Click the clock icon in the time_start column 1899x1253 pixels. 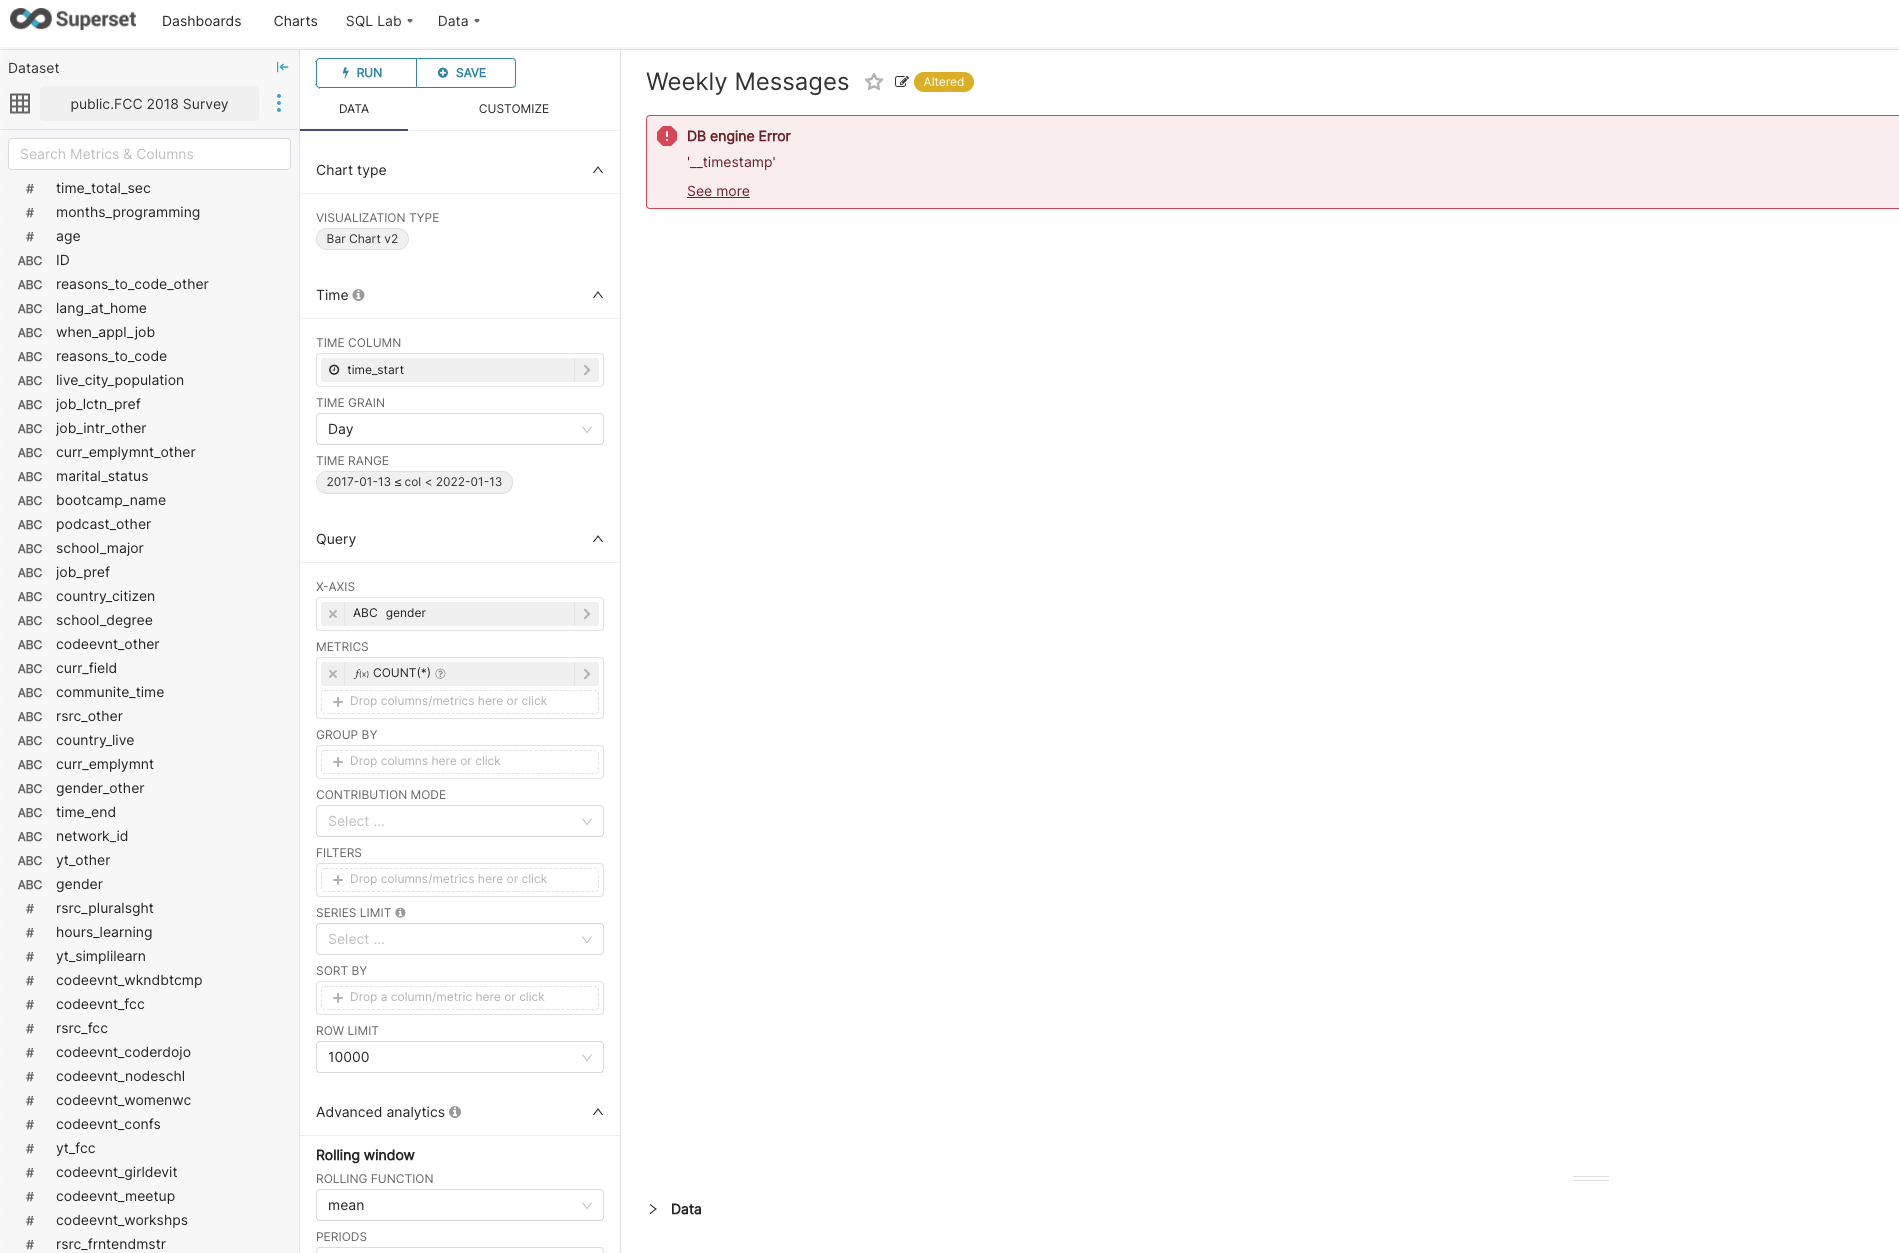tap(334, 370)
